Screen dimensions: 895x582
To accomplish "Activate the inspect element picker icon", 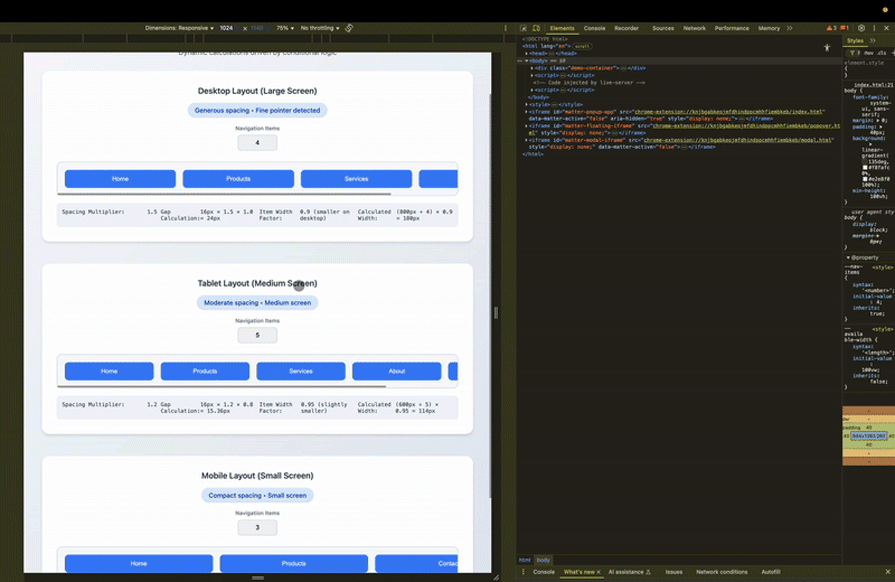I will tap(523, 28).
